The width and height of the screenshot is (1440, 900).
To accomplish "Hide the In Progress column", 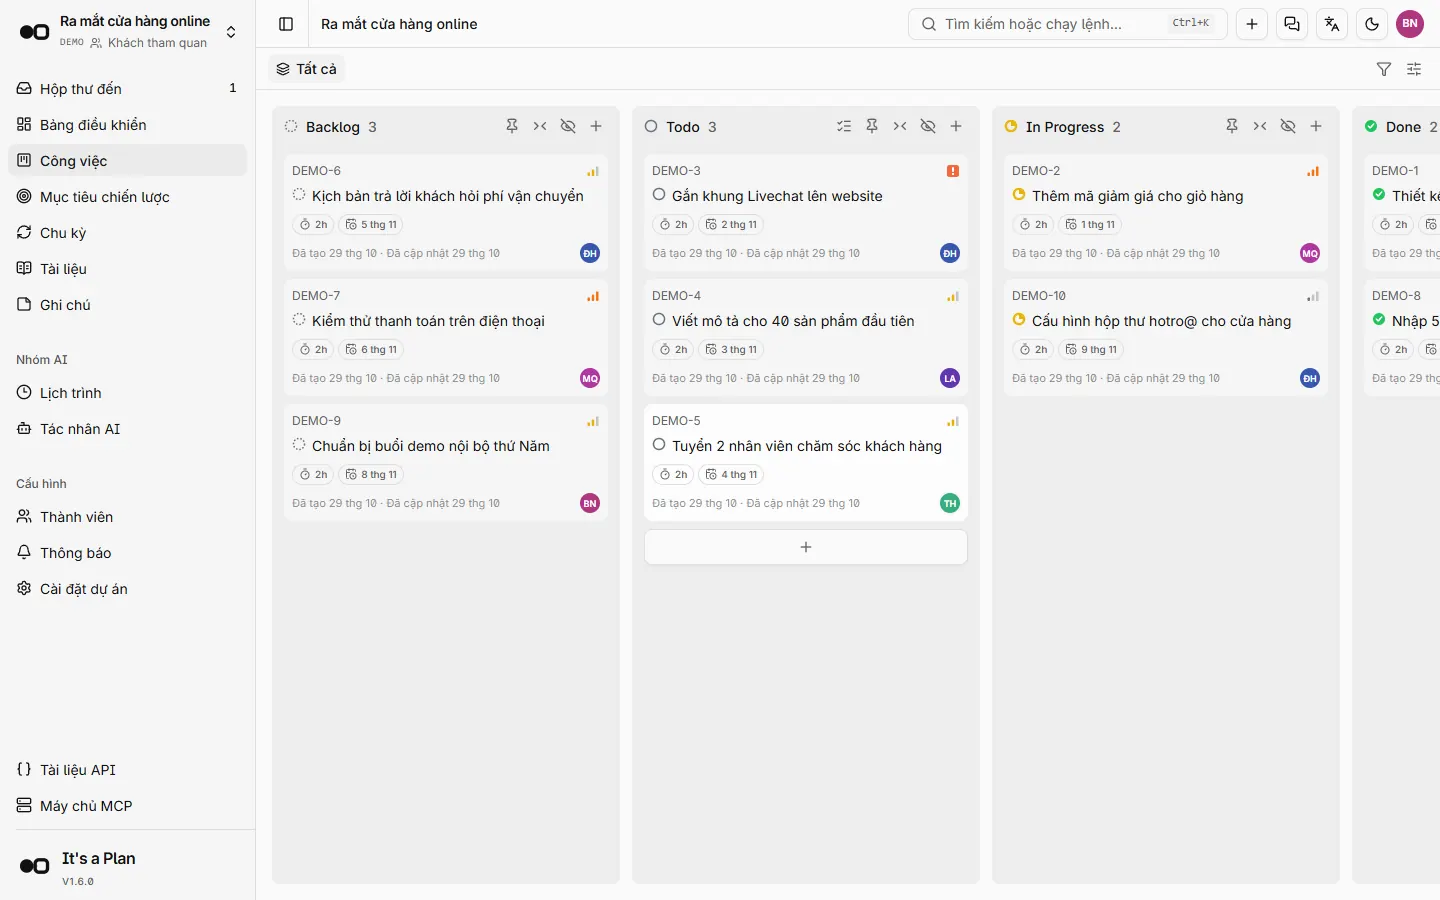I will 1288,126.
